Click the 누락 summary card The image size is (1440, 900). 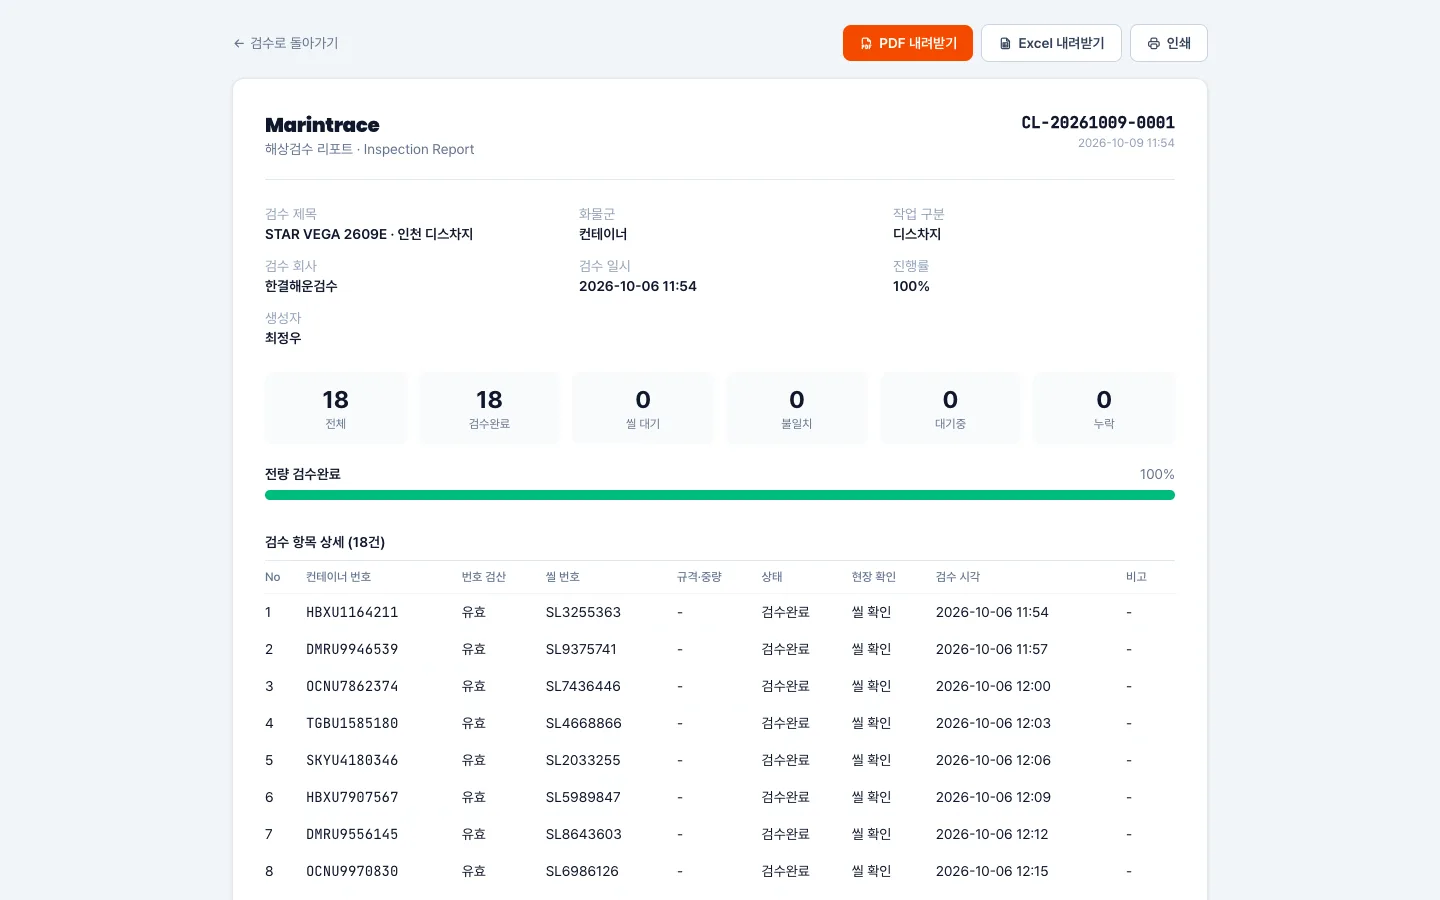[x=1104, y=408]
